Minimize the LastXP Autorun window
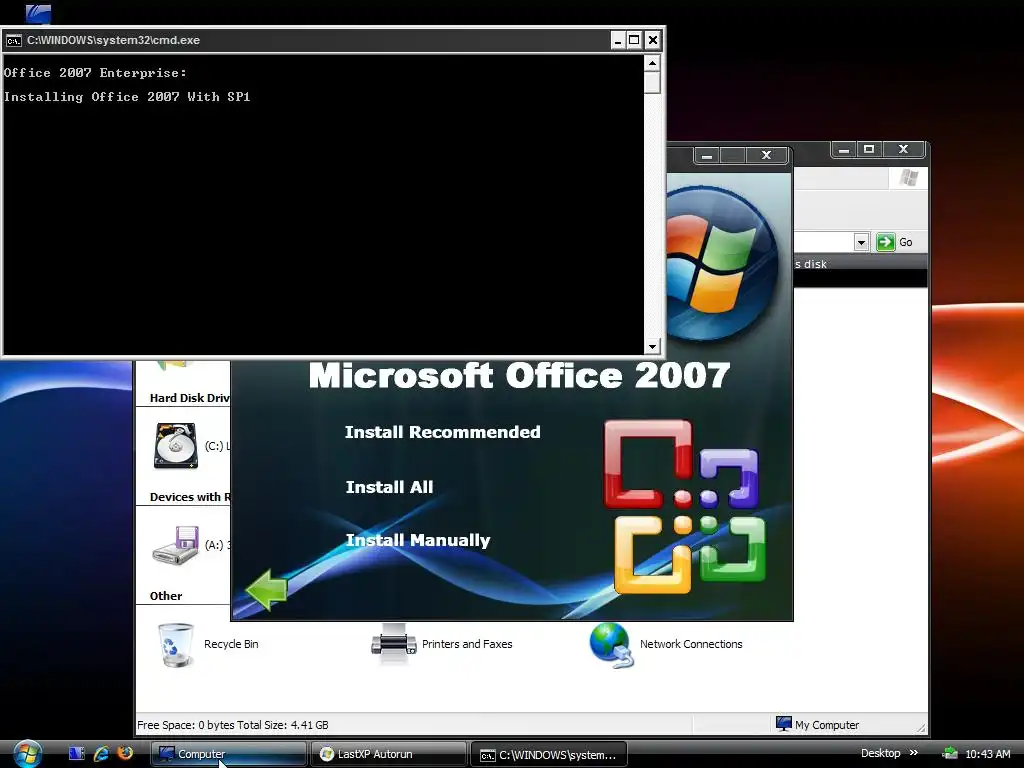This screenshot has height=768, width=1024. (707, 155)
